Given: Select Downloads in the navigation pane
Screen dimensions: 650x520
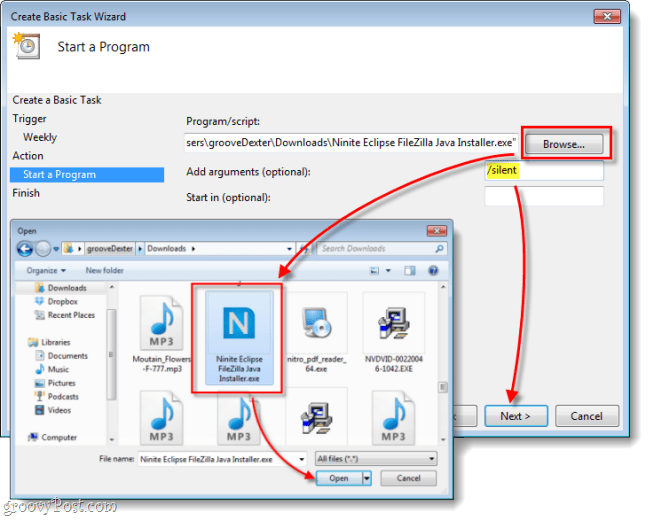Looking at the screenshot, I should click(x=61, y=288).
